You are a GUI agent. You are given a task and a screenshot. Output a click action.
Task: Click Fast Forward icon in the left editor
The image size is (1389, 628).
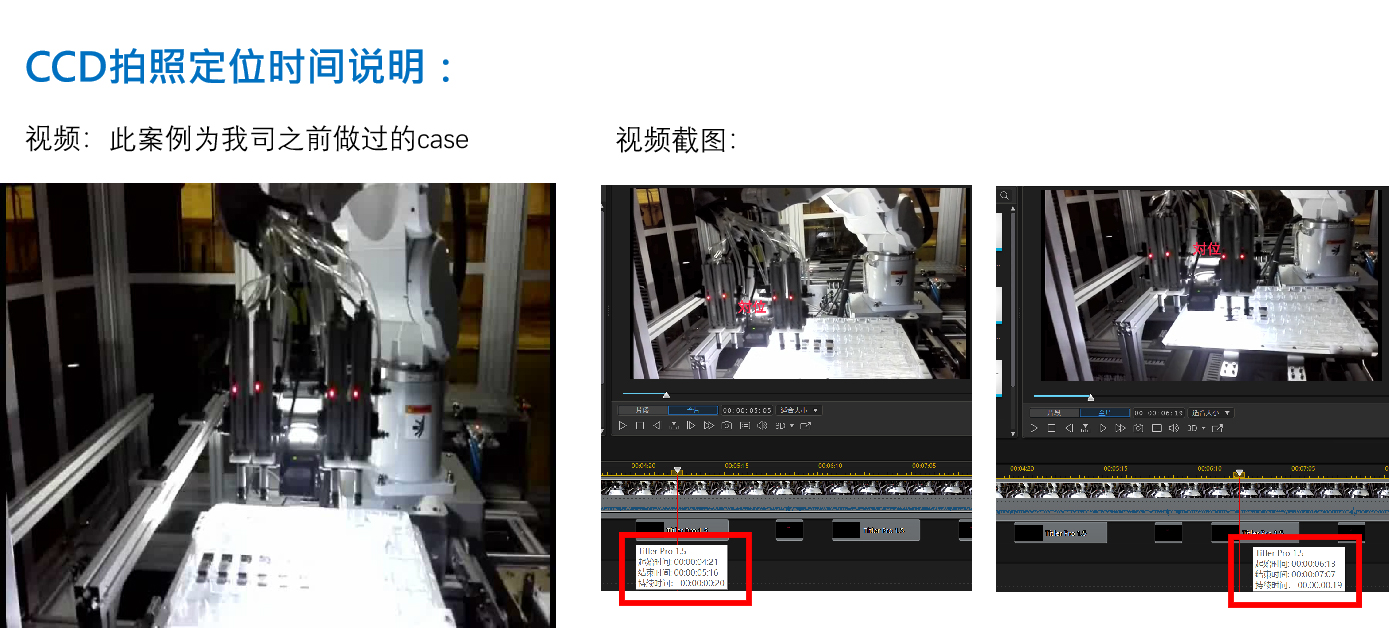point(708,426)
